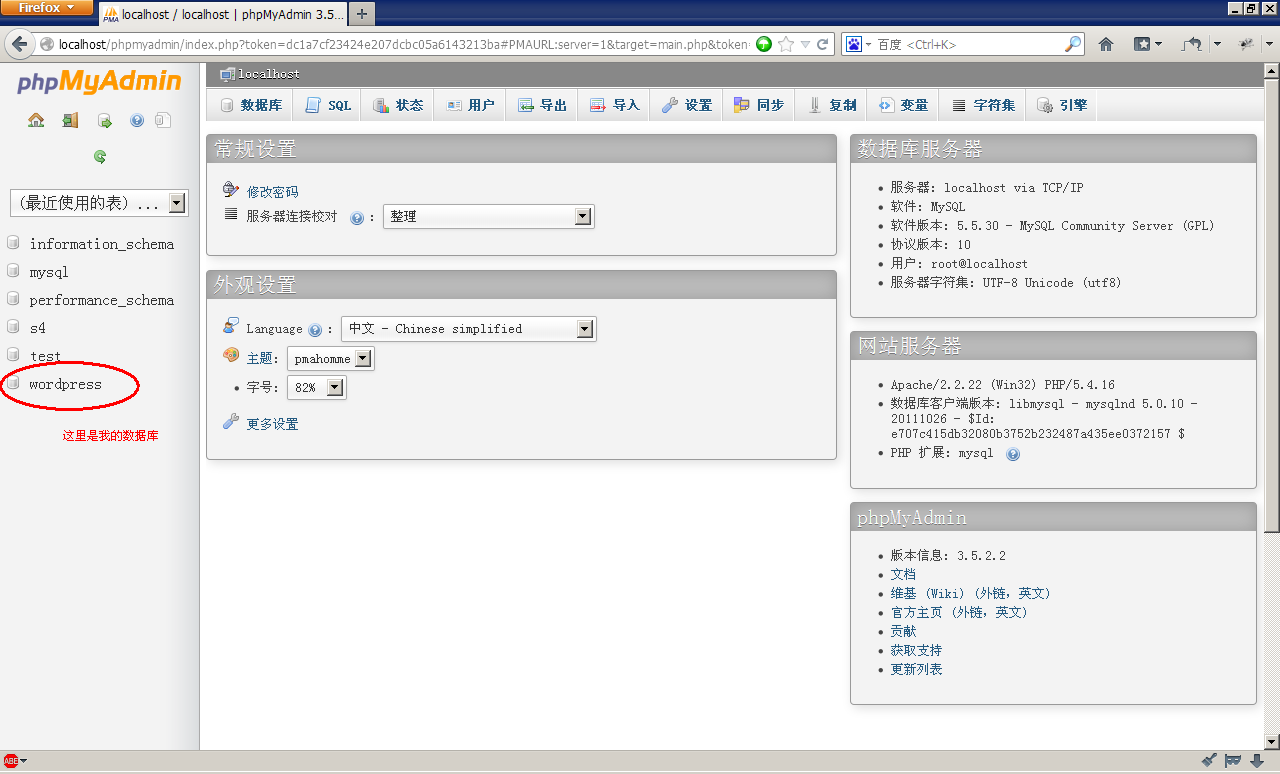Click the 修改密码 link
1280x774 pixels.
pos(272,192)
